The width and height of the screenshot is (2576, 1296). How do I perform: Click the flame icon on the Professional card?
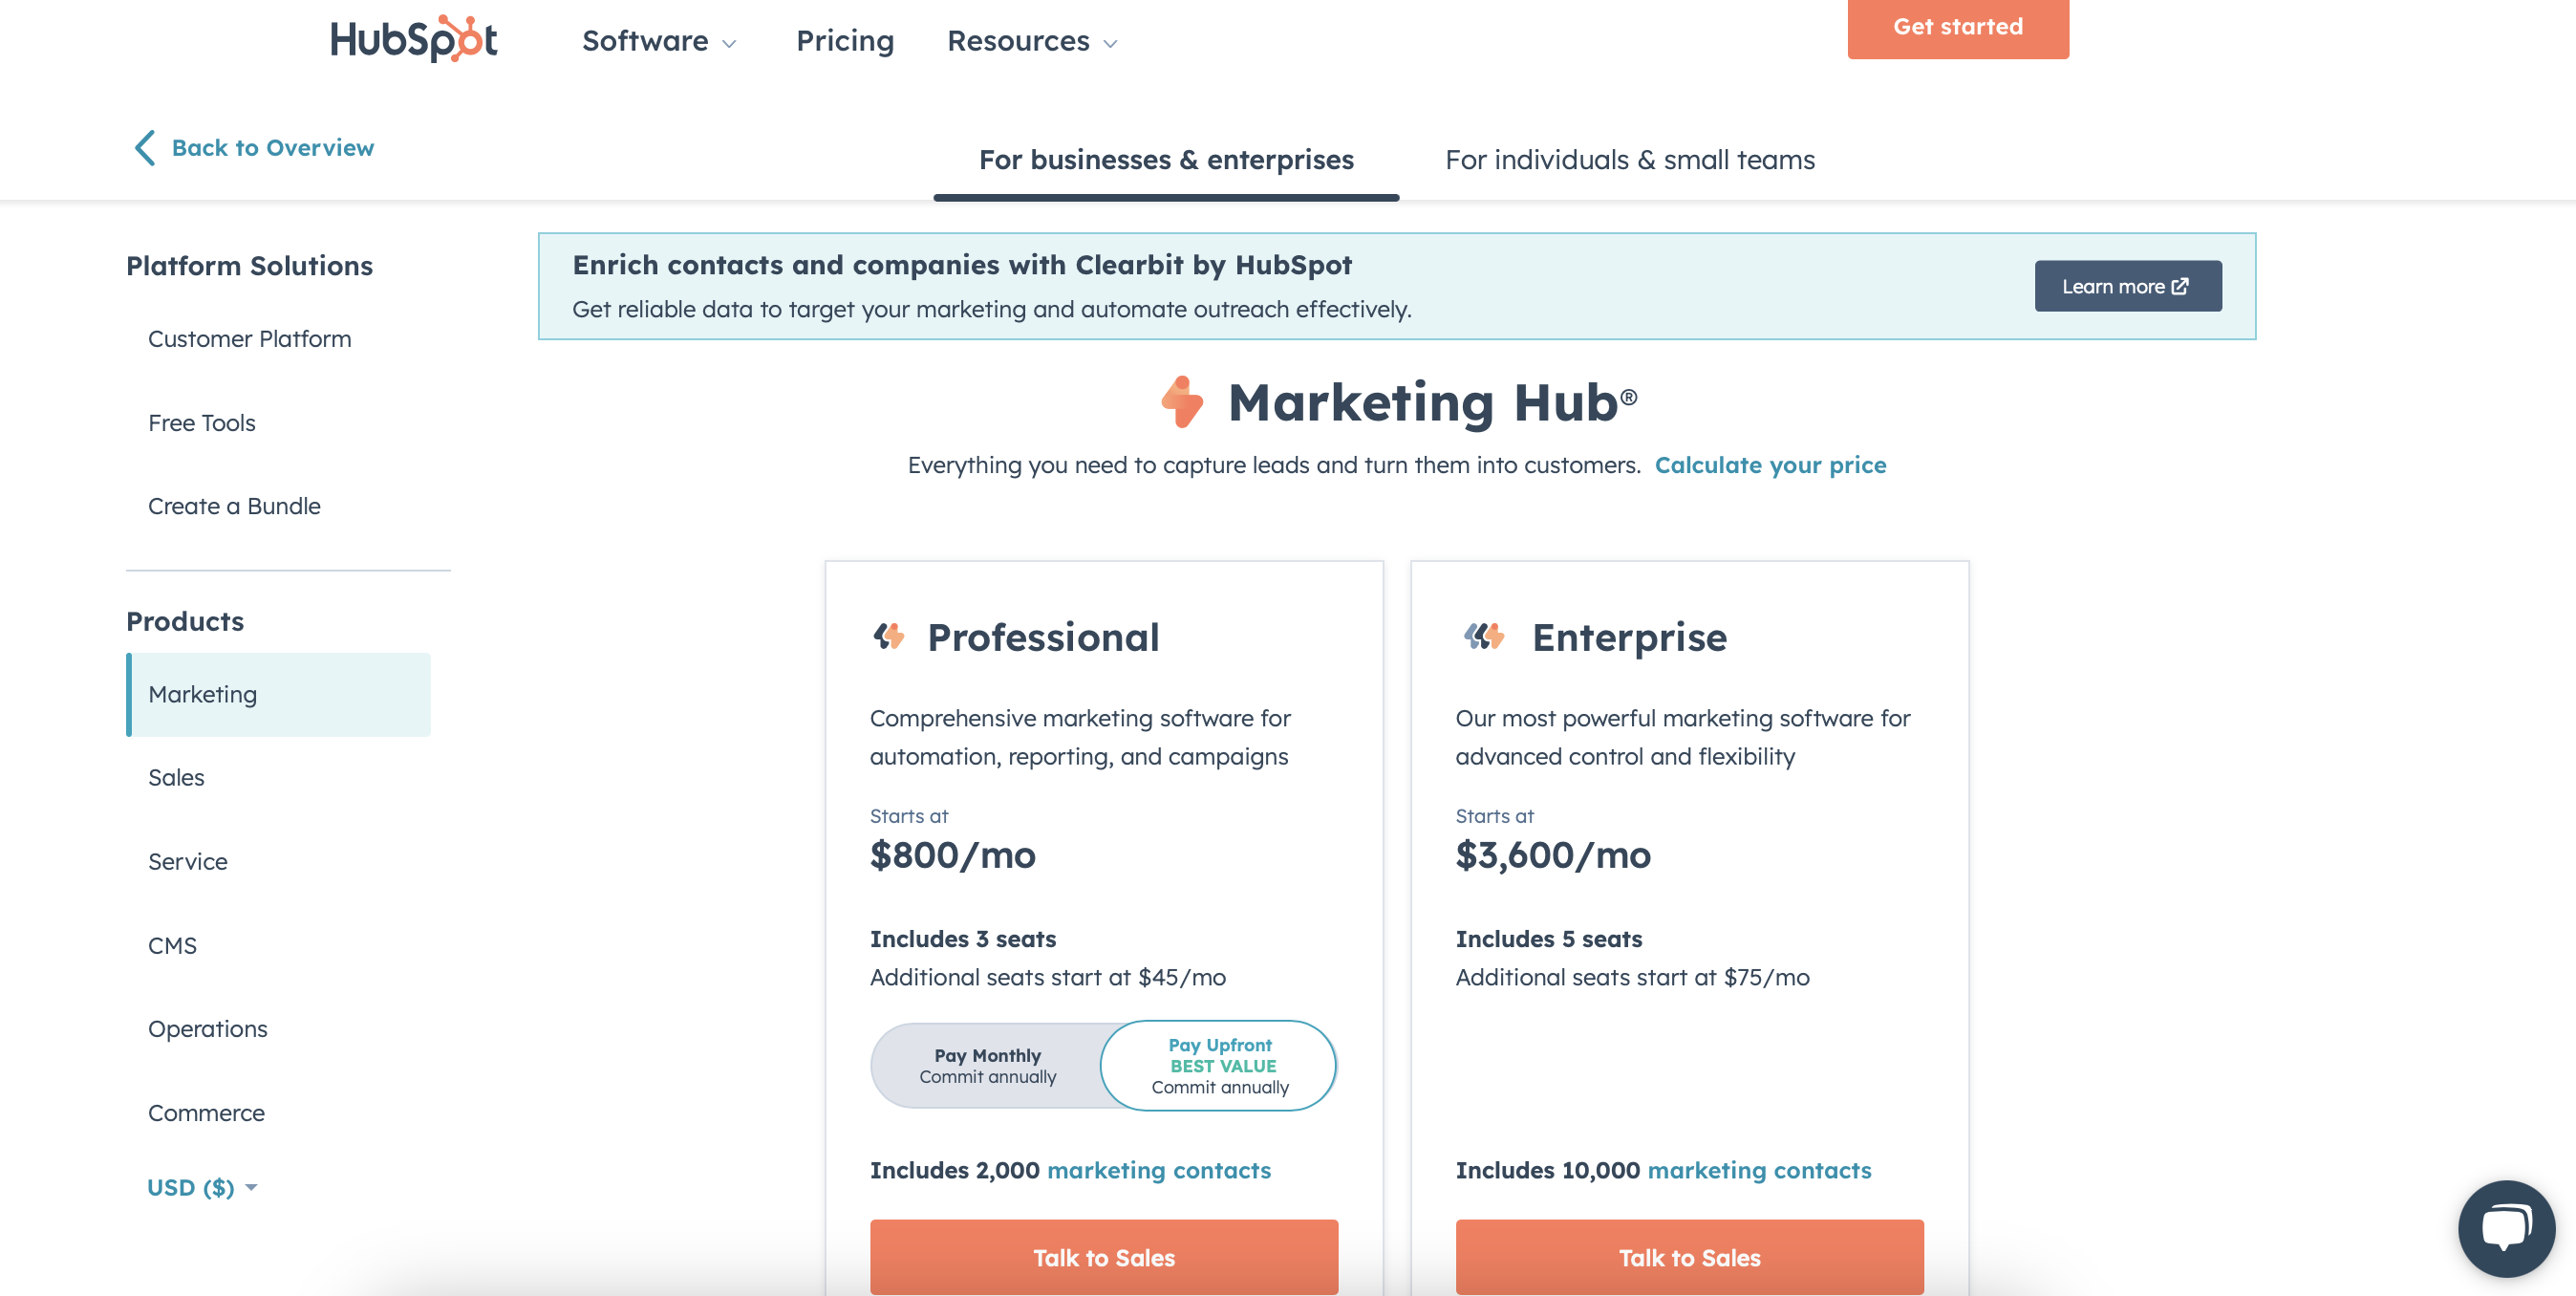click(888, 636)
